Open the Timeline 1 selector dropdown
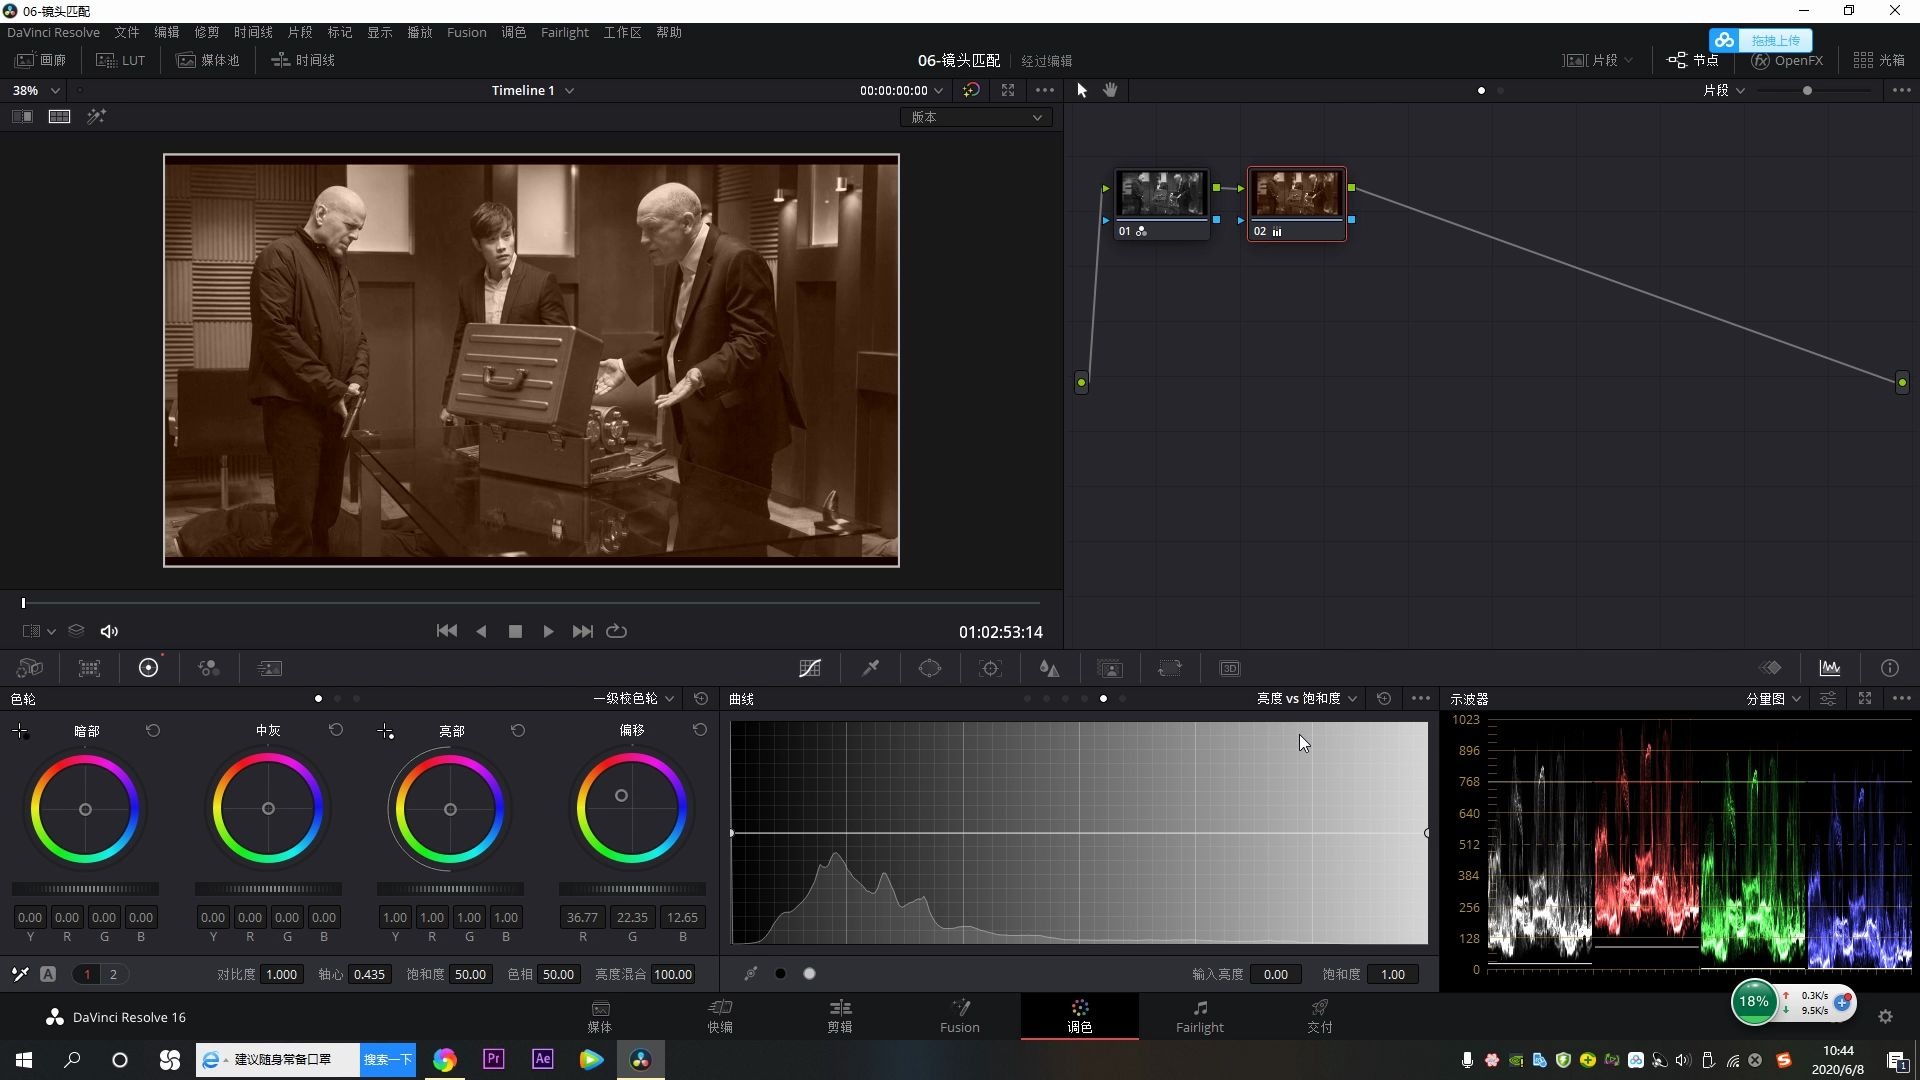Image resolution: width=1920 pixels, height=1080 pixels. tap(532, 90)
